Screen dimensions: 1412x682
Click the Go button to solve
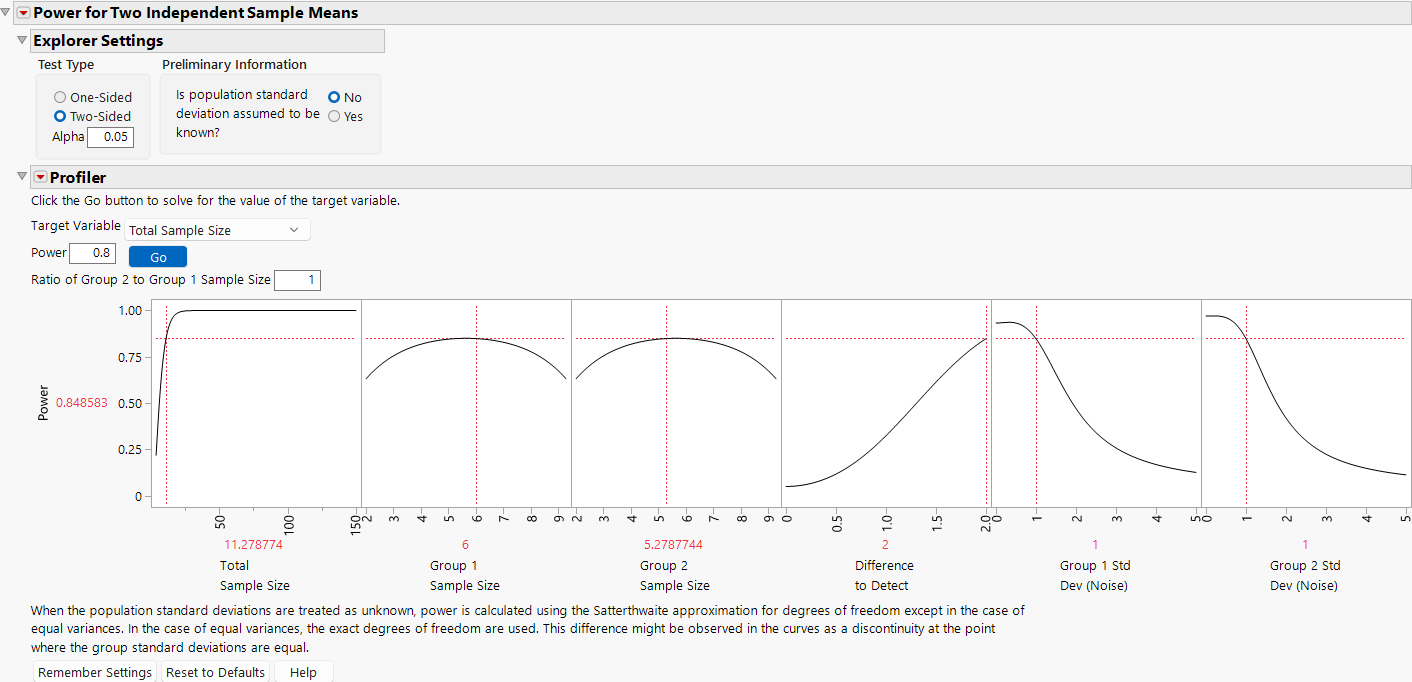pos(157,256)
